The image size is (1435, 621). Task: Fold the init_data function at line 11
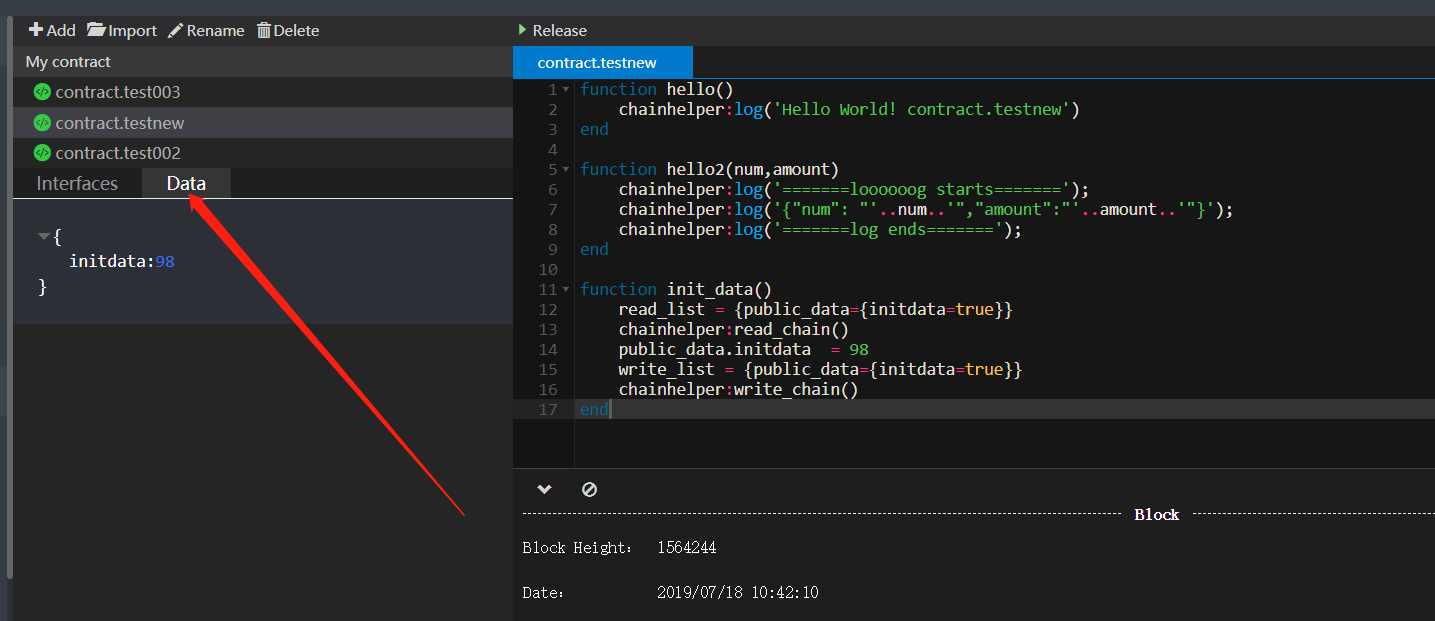click(x=568, y=290)
